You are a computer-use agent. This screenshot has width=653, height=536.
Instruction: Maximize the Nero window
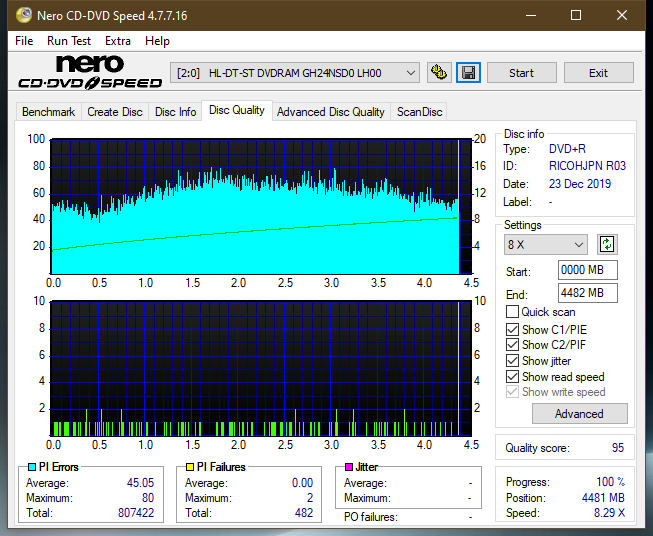576,15
